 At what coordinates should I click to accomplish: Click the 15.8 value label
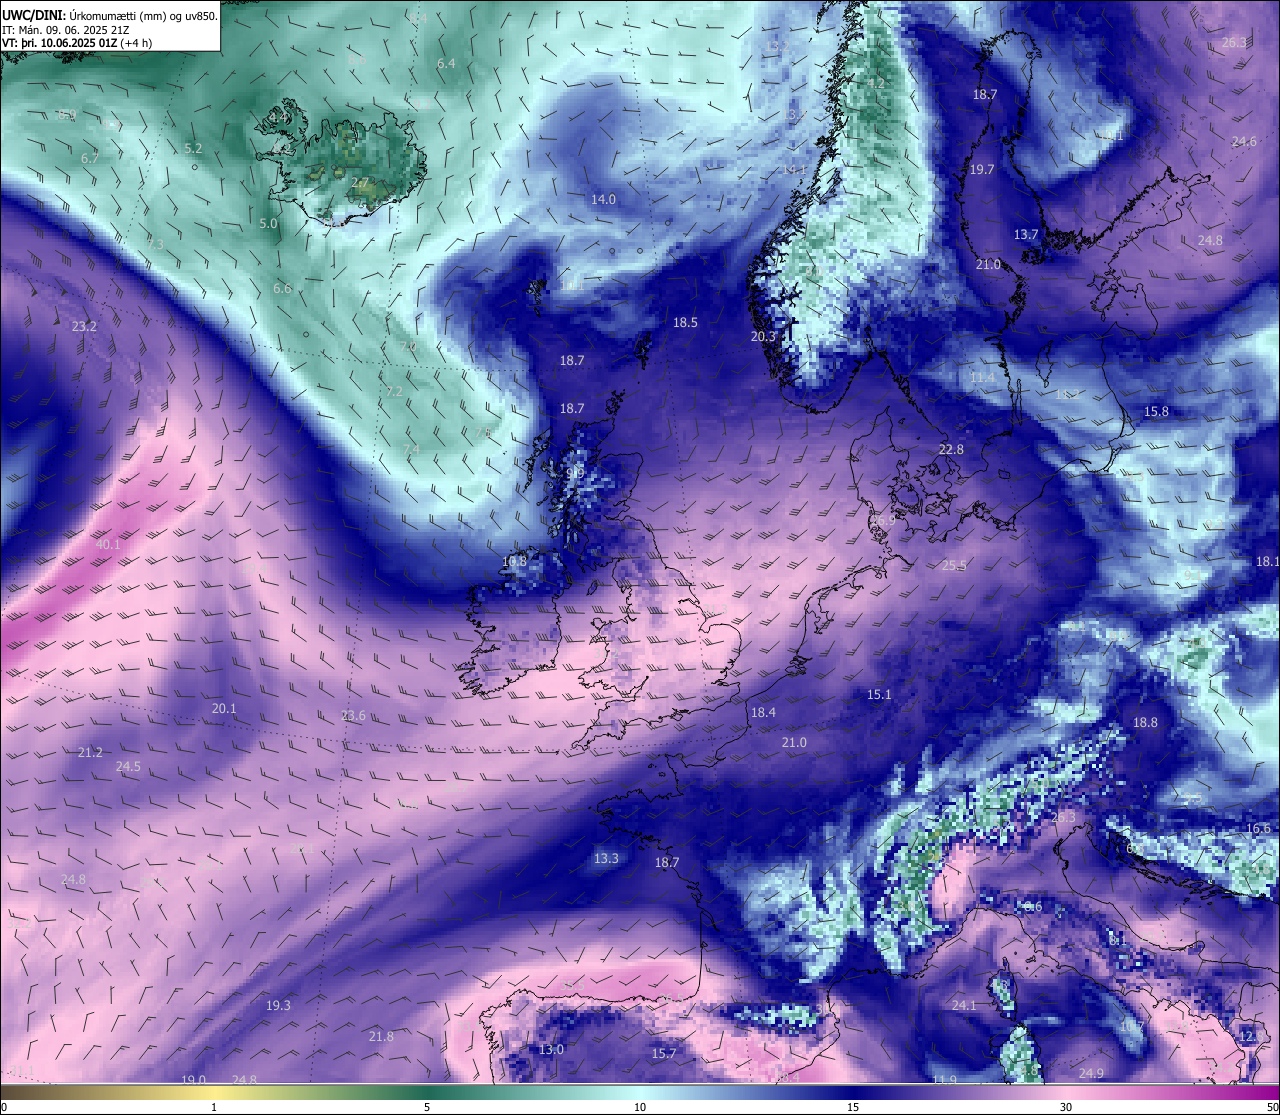[x=1156, y=411]
